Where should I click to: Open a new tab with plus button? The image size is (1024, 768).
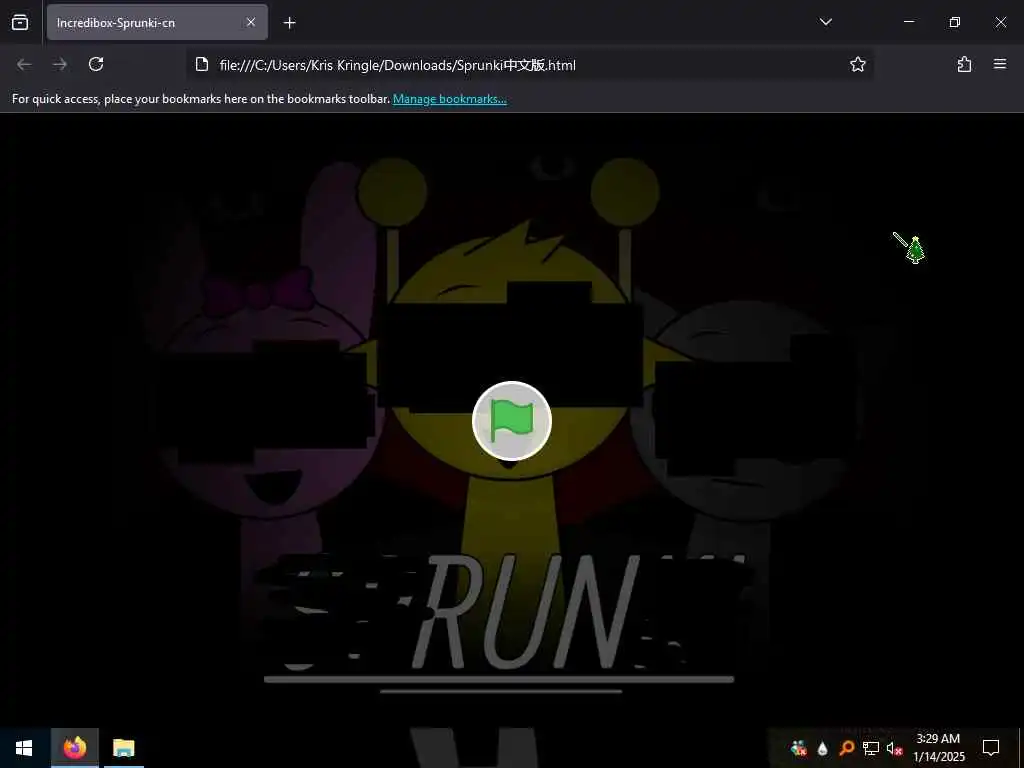point(289,23)
